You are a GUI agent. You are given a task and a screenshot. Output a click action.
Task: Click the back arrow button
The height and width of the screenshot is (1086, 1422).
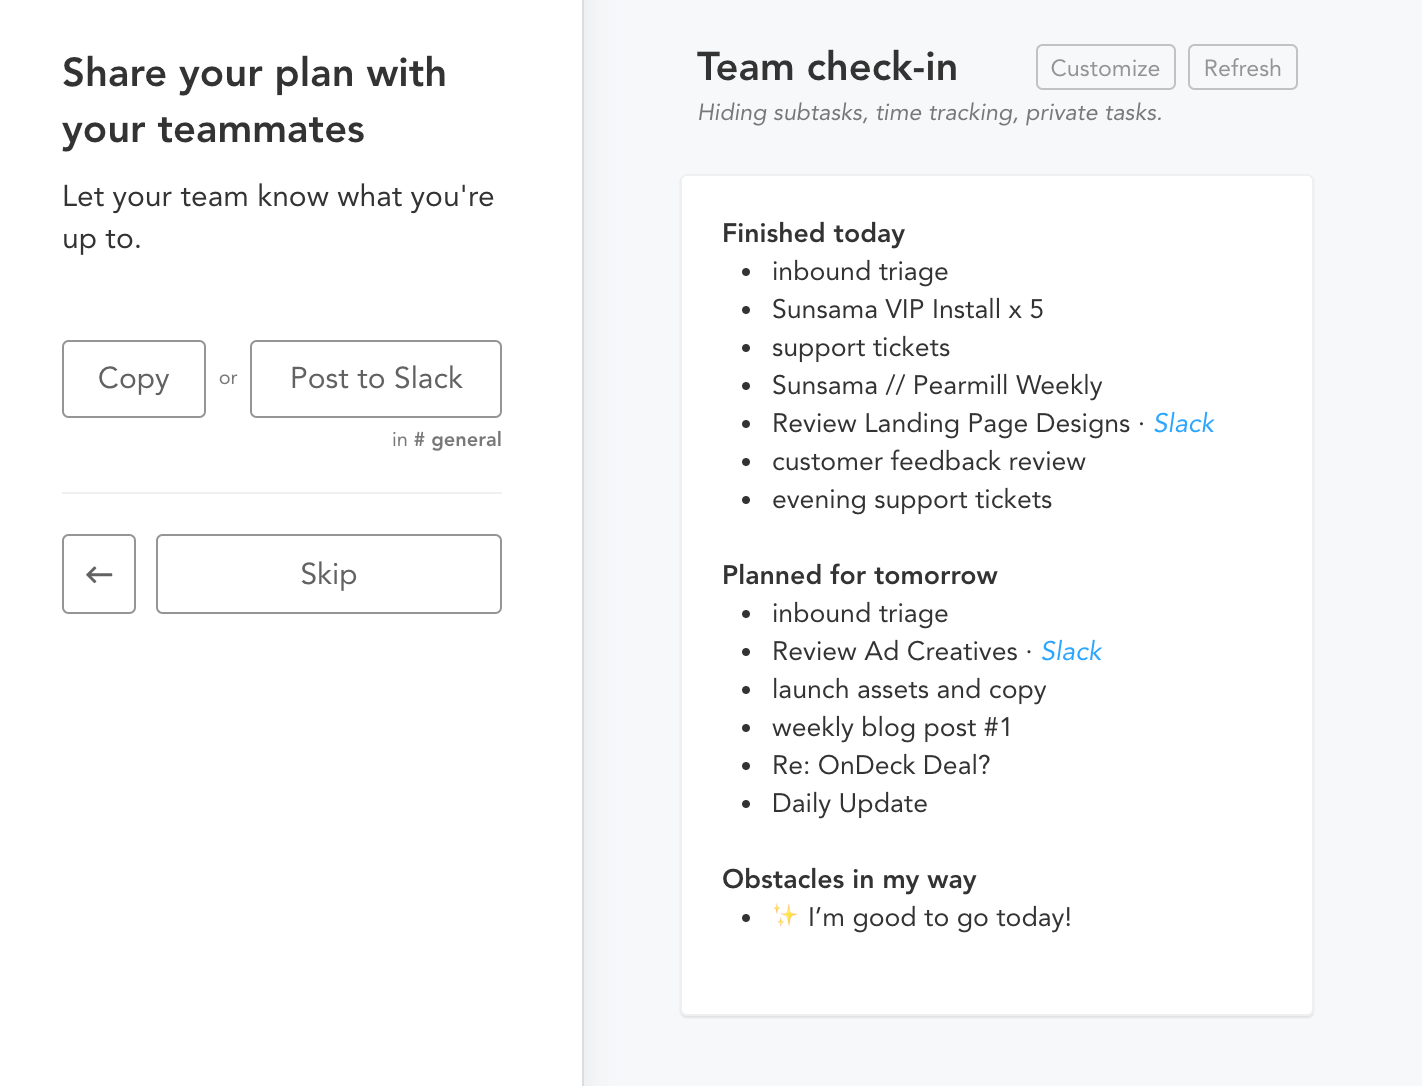(x=99, y=574)
